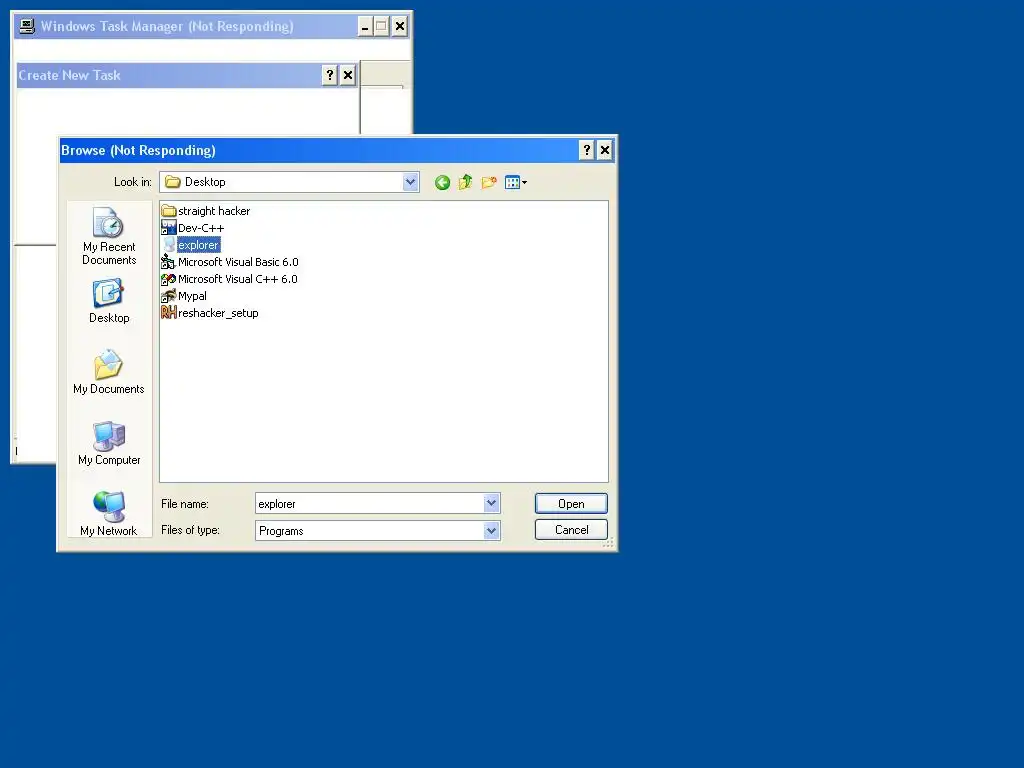Click the explorer file icon
This screenshot has width=1024, height=768.
pyautogui.click(x=168, y=245)
